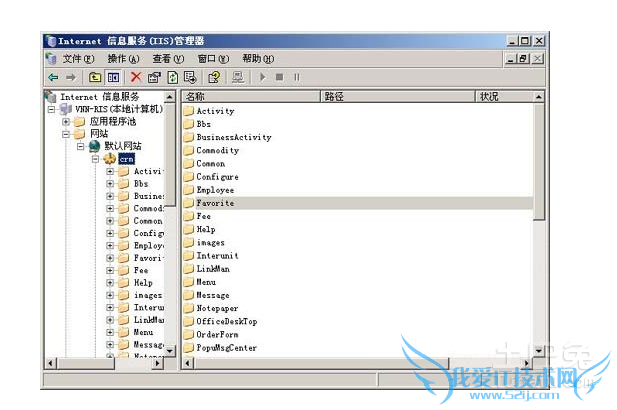617x410 pixels.
Task: Sort by the 状况 column header
Action: click(504, 96)
